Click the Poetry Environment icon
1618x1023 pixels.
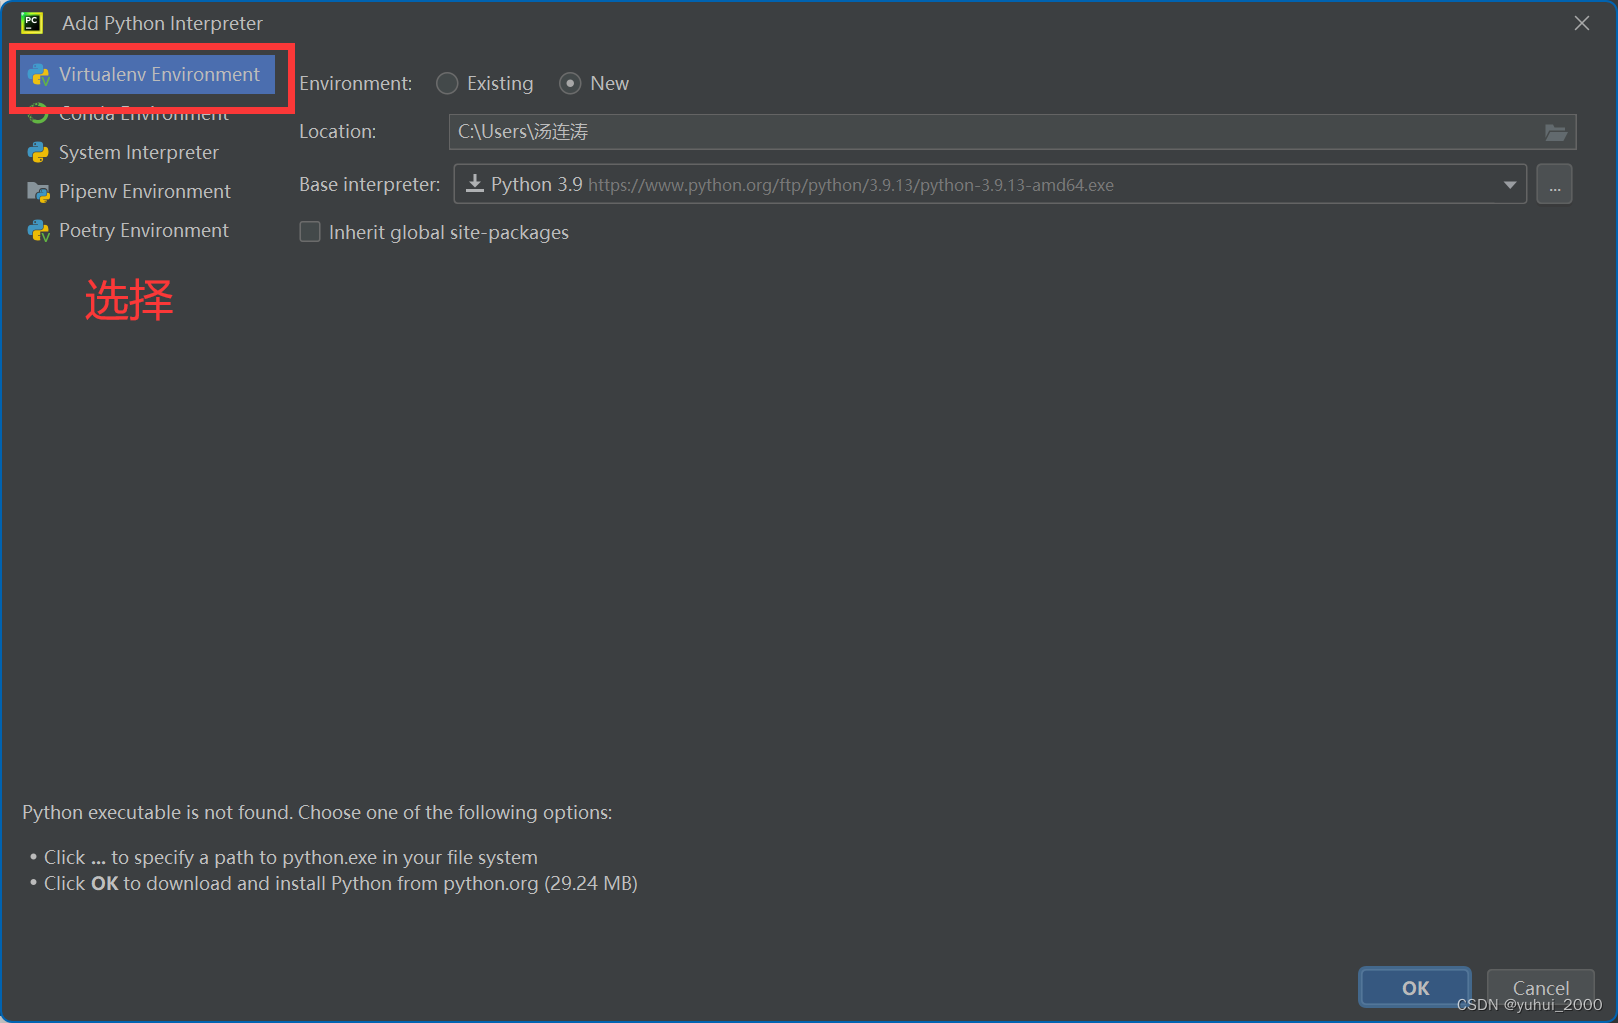pyautogui.click(x=39, y=231)
